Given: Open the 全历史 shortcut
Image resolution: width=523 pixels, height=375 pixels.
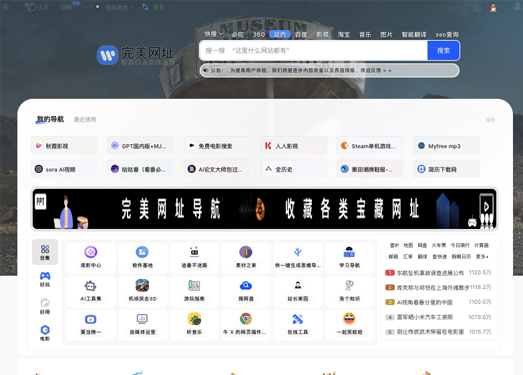Looking at the screenshot, I should 294,169.
